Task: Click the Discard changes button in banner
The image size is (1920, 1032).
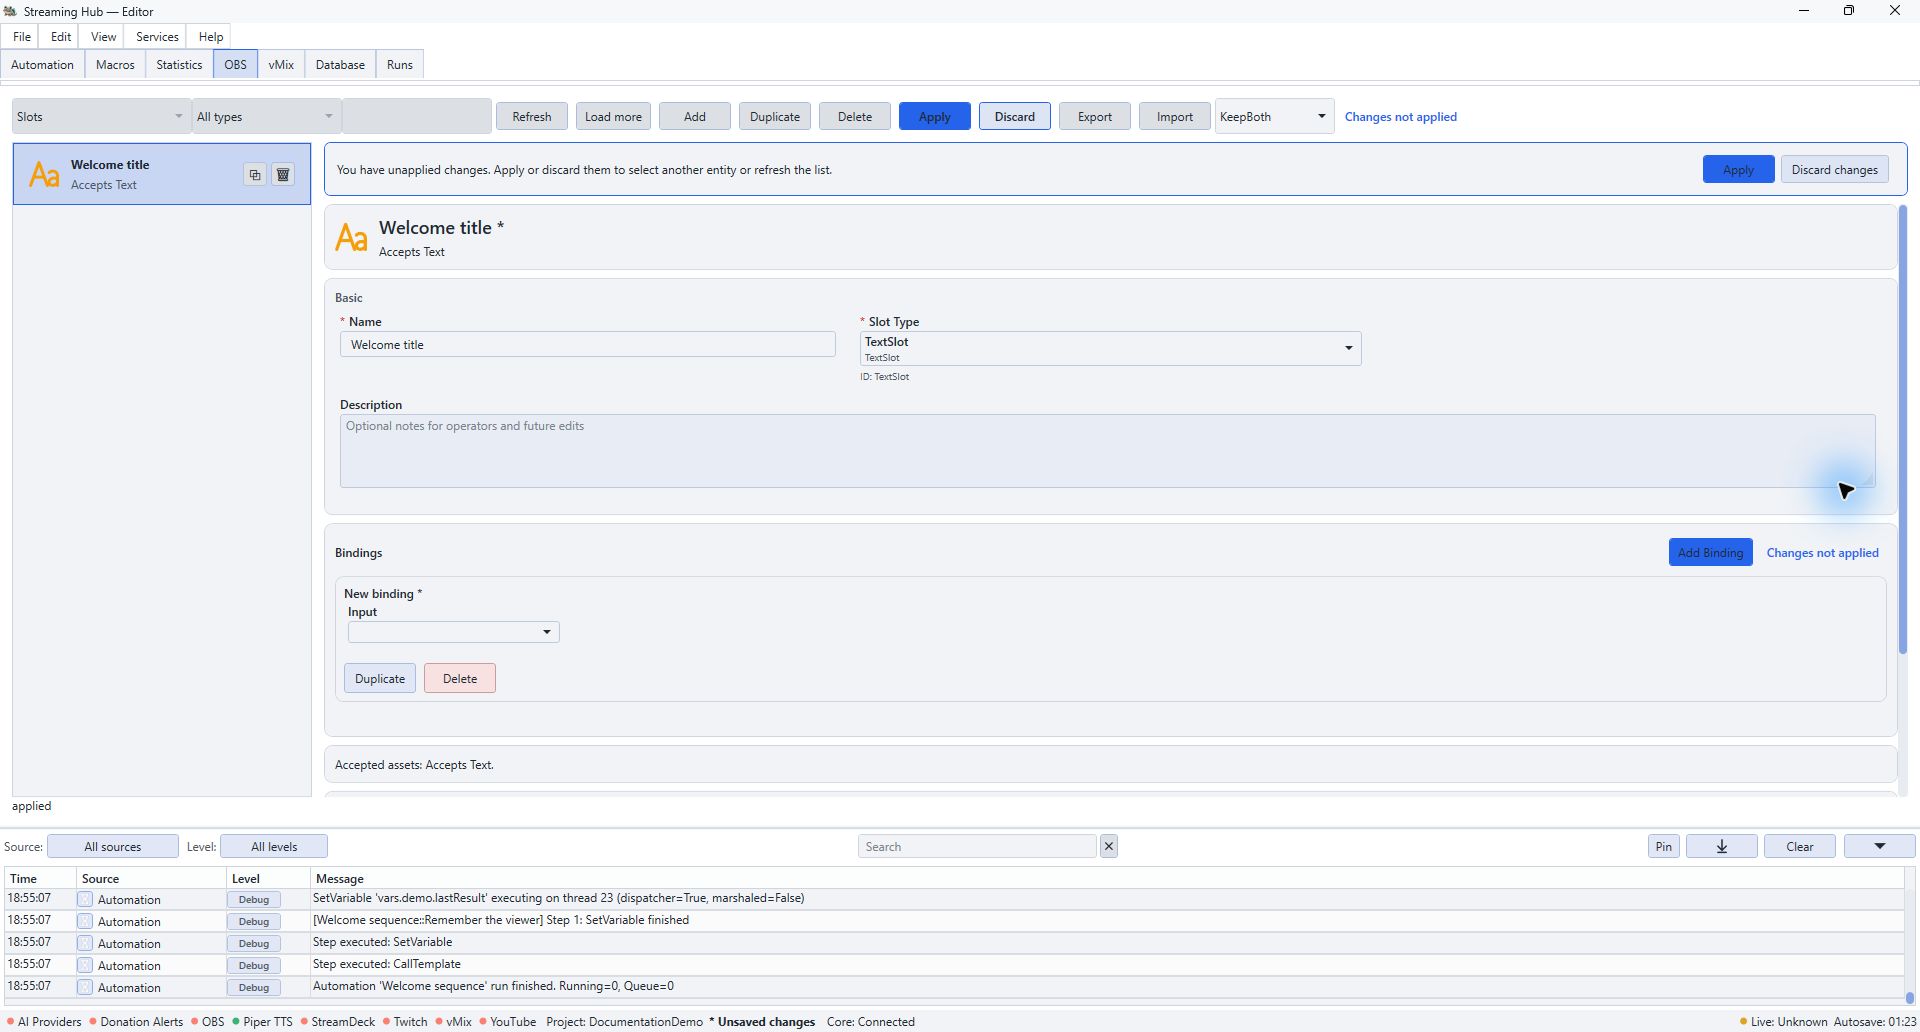Action: coord(1834,170)
